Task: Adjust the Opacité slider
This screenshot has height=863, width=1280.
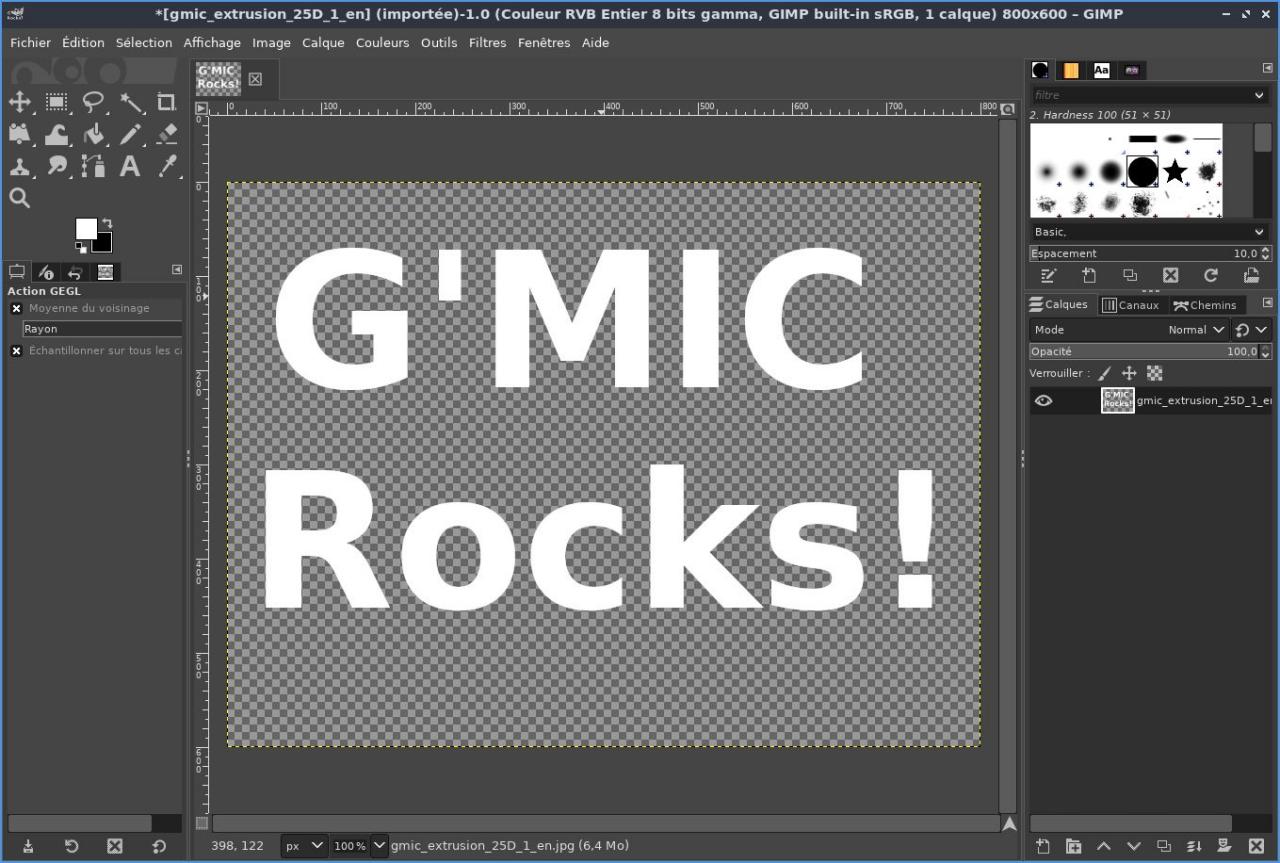Action: coord(1143,352)
